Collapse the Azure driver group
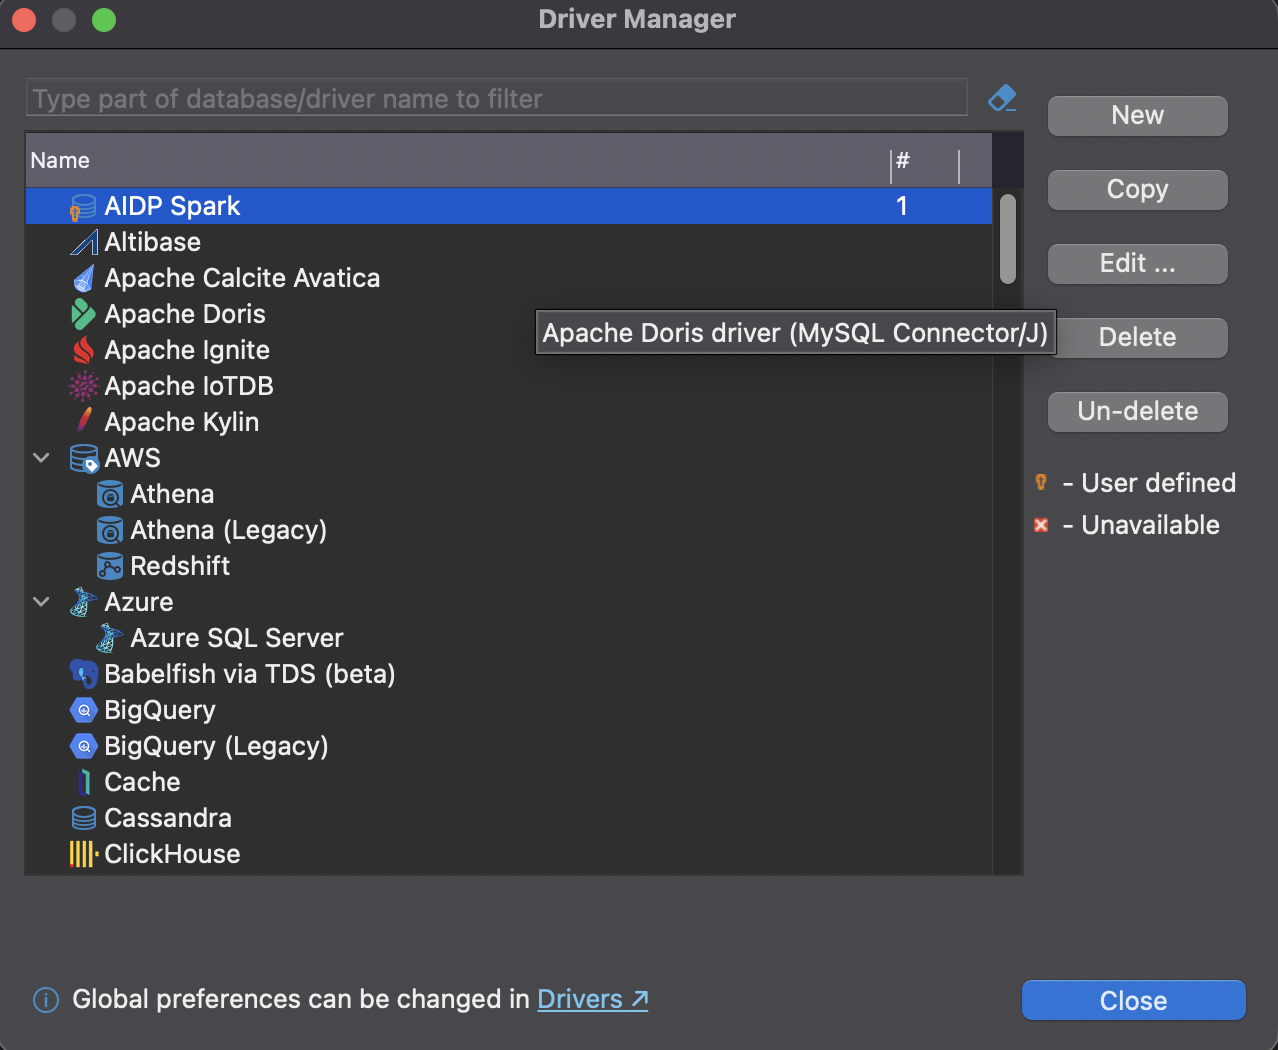The width and height of the screenshot is (1278, 1050). pos(41,602)
